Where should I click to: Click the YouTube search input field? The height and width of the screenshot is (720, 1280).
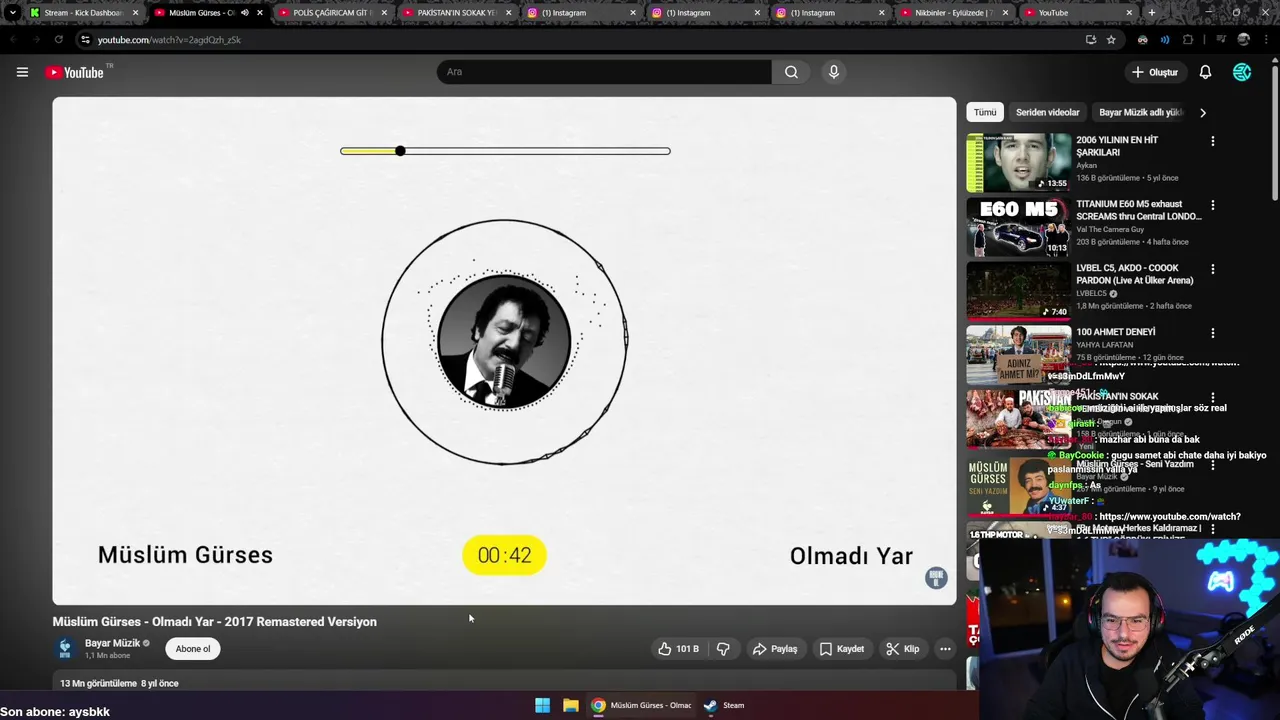(604, 72)
